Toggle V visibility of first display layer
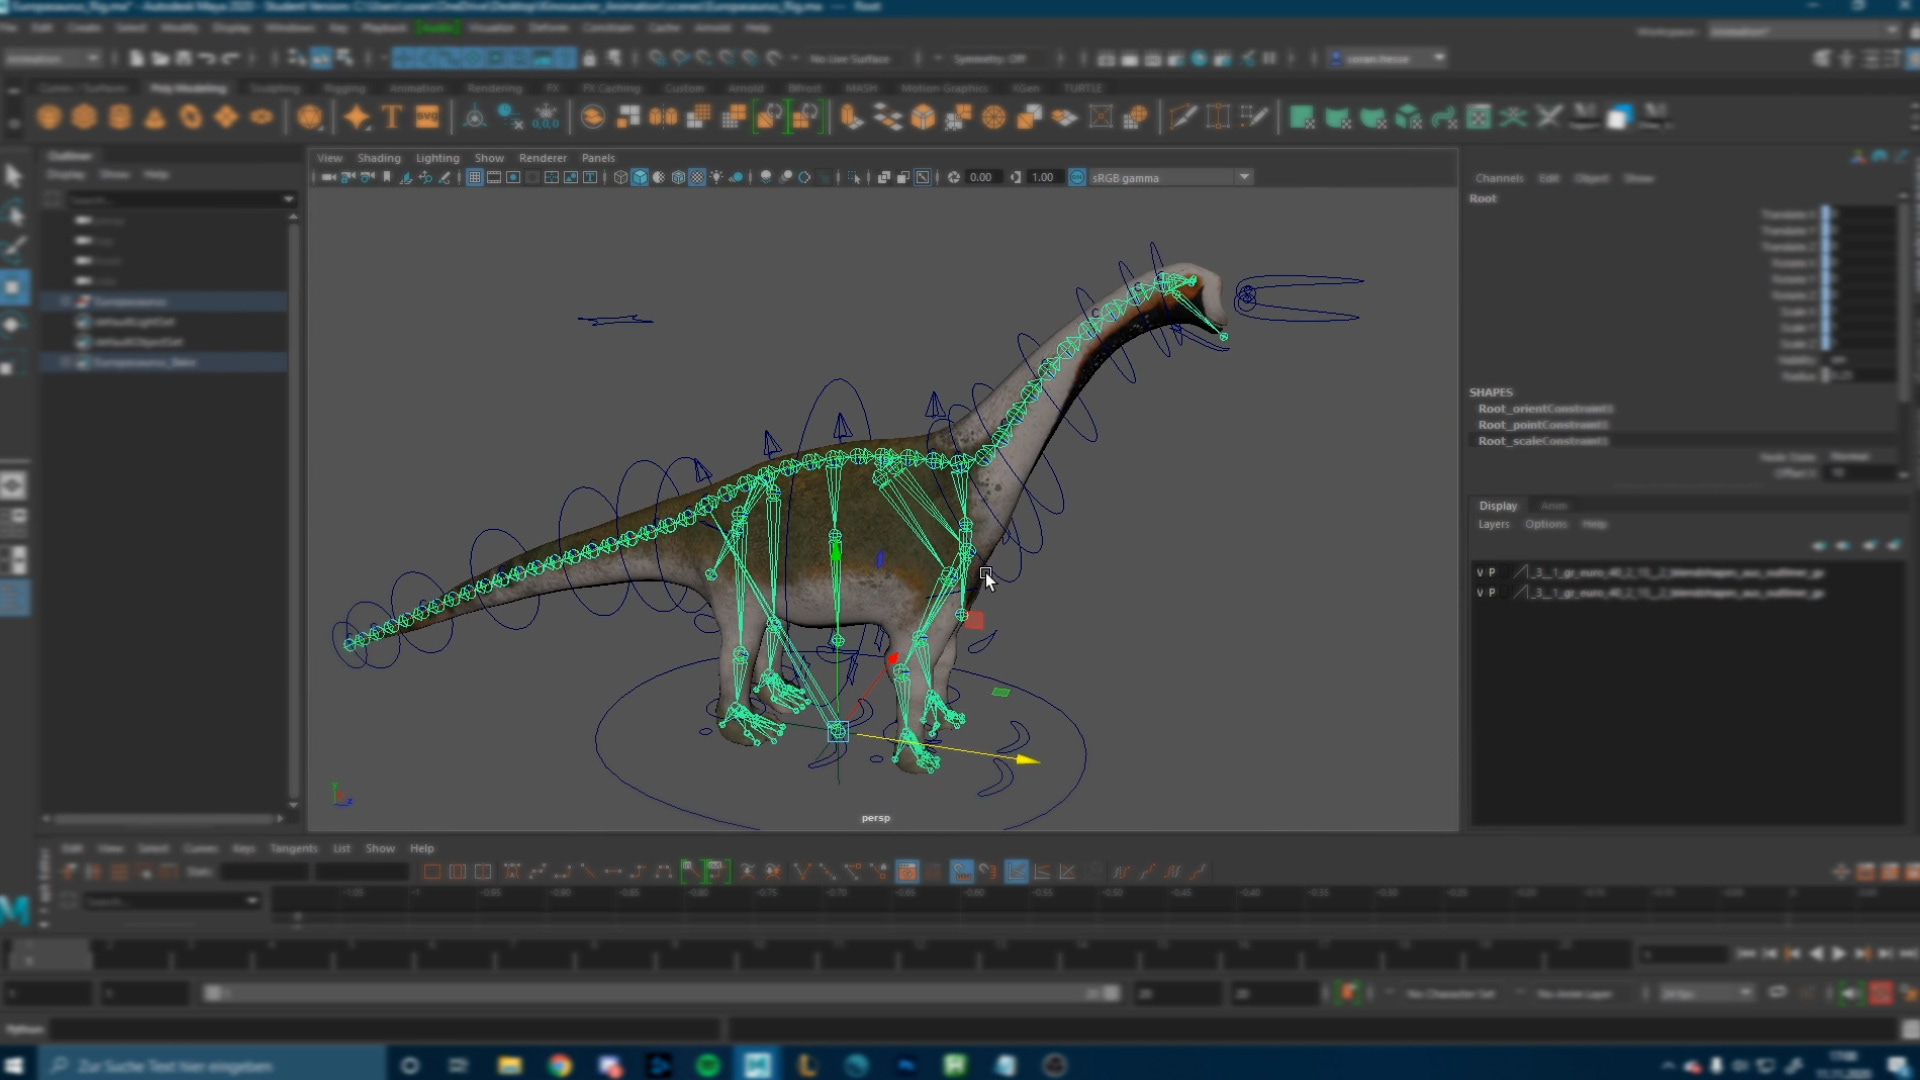Image resolution: width=1920 pixels, height=1080 pixels. (1480, 573)
